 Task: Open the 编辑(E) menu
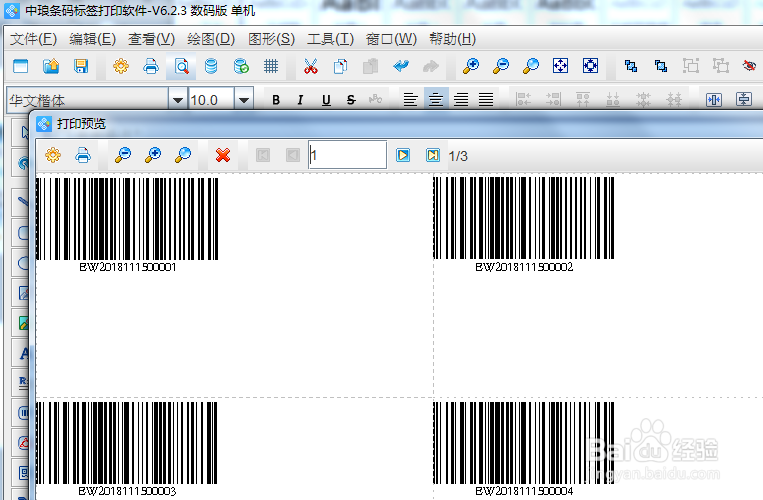tap(92, 39)
